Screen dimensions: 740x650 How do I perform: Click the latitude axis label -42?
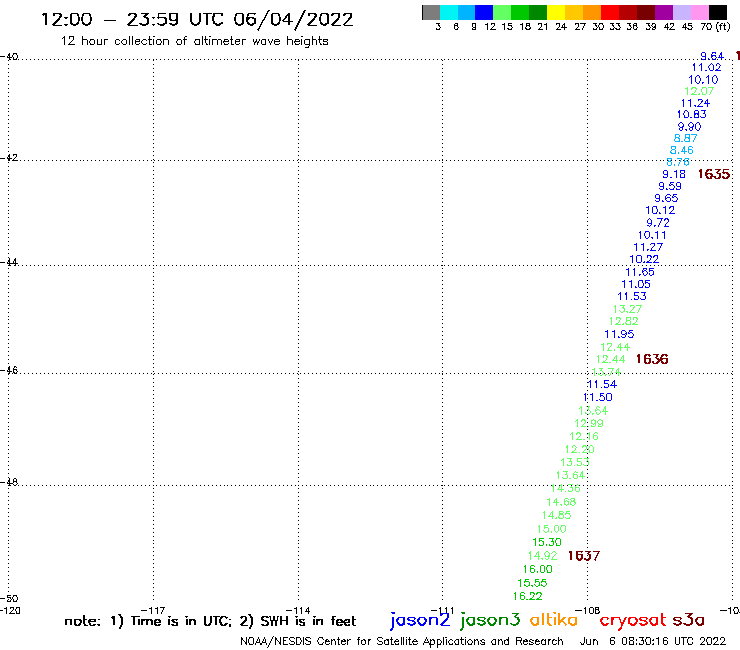pyautogui.click(x=9, y=158)
